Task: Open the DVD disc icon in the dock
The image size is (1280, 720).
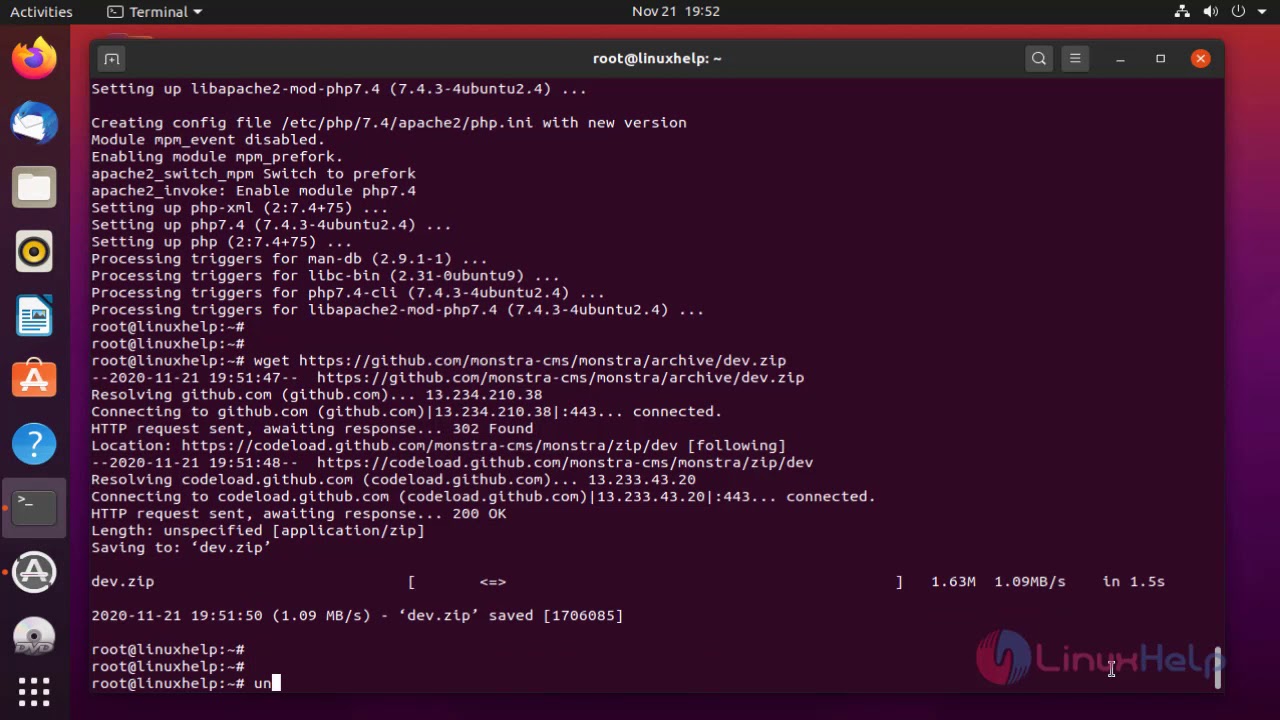Action: tap(34, 636)
